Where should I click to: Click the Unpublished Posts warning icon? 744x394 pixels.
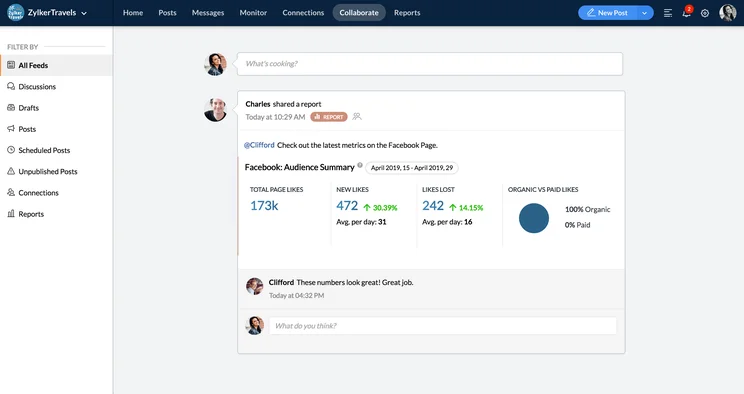11,171
